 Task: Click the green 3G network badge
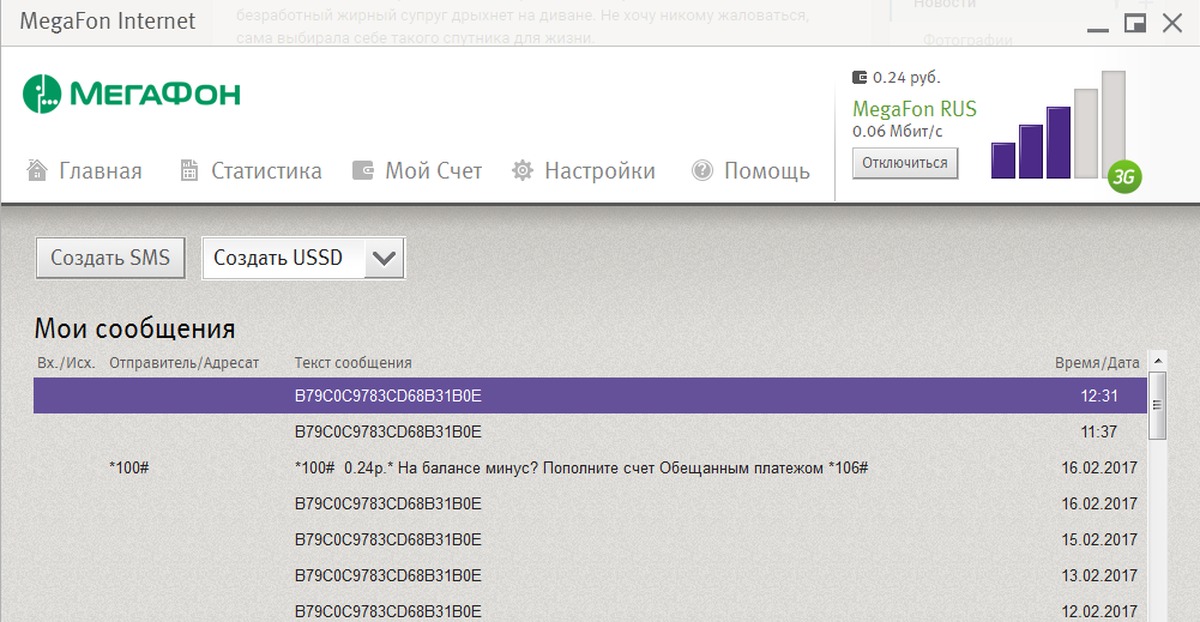pos(1124,177)
